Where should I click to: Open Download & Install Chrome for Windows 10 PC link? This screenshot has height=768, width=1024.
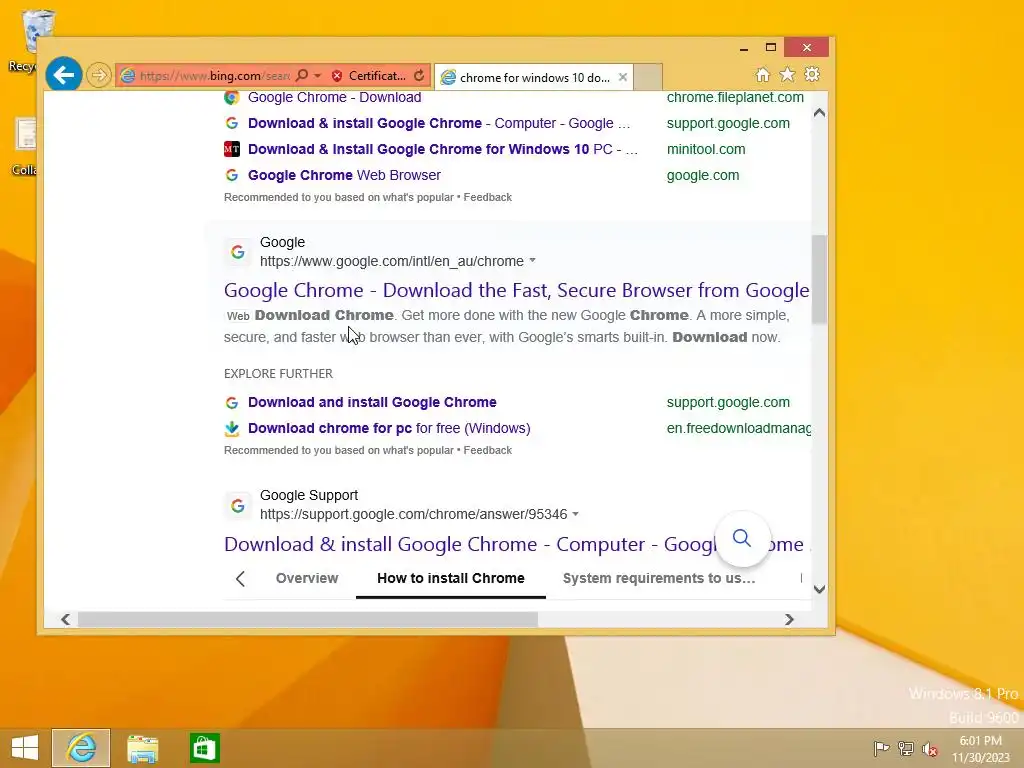[443, 150]
